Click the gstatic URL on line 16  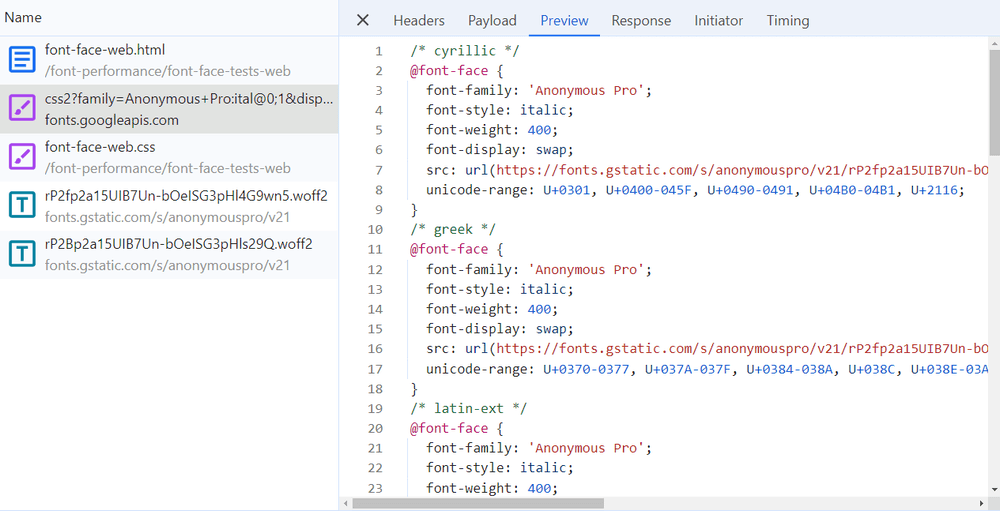tap(742, 348)
